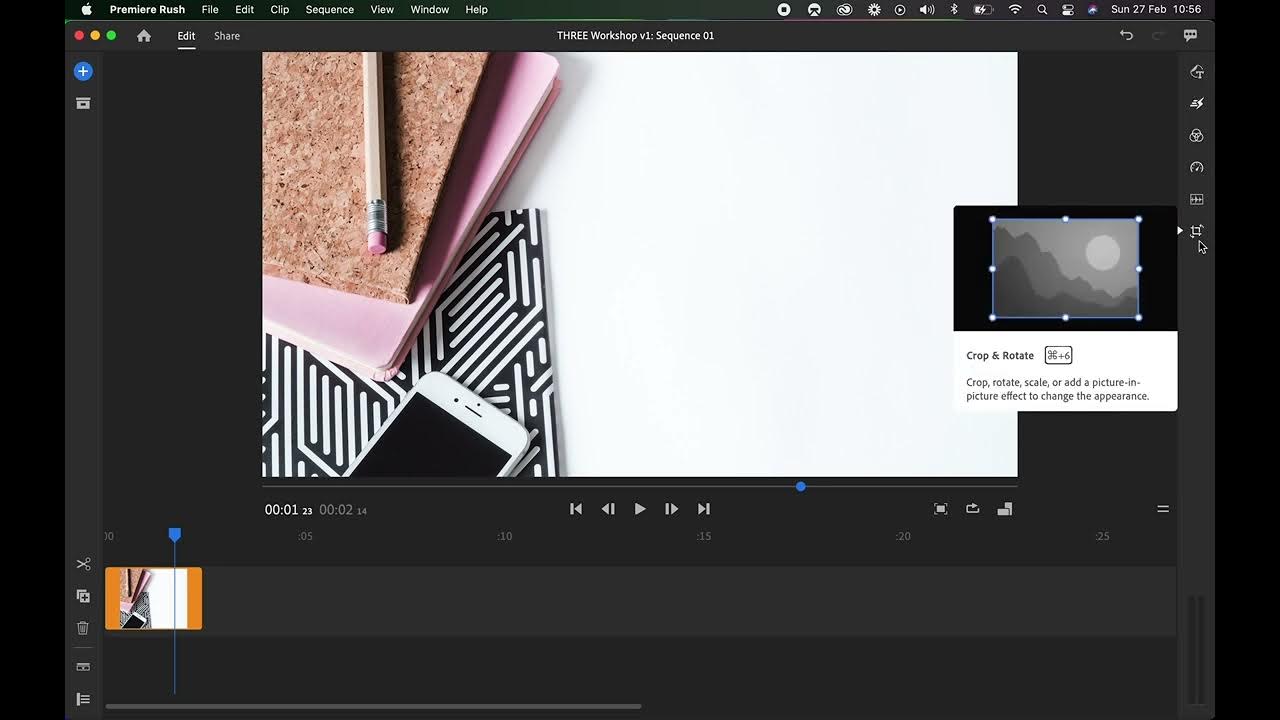Click the :10 mark on time ruler

pyautogui.click(x=505, y=536)
